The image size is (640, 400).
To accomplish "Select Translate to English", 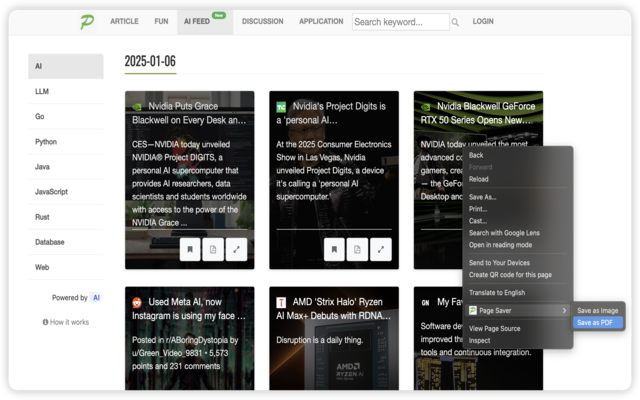I will tap(497, 293).
